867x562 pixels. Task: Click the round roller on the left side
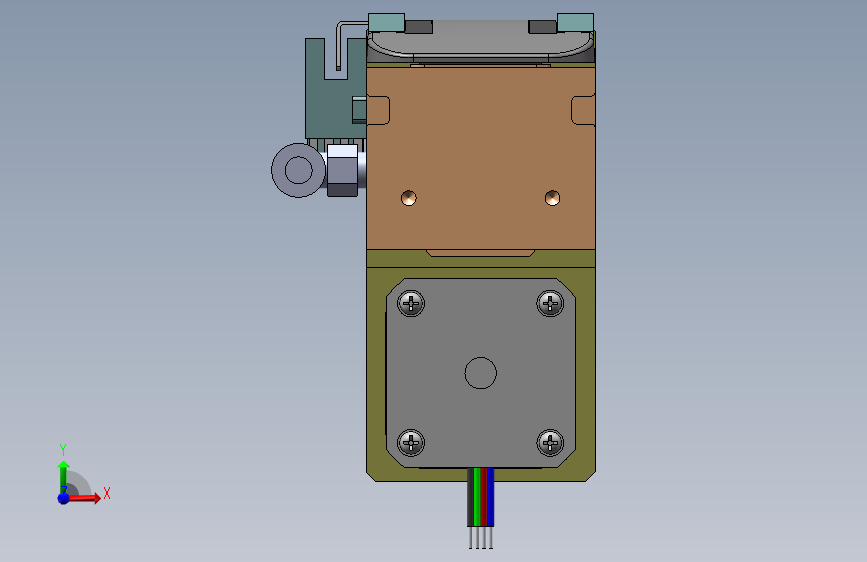298,170
